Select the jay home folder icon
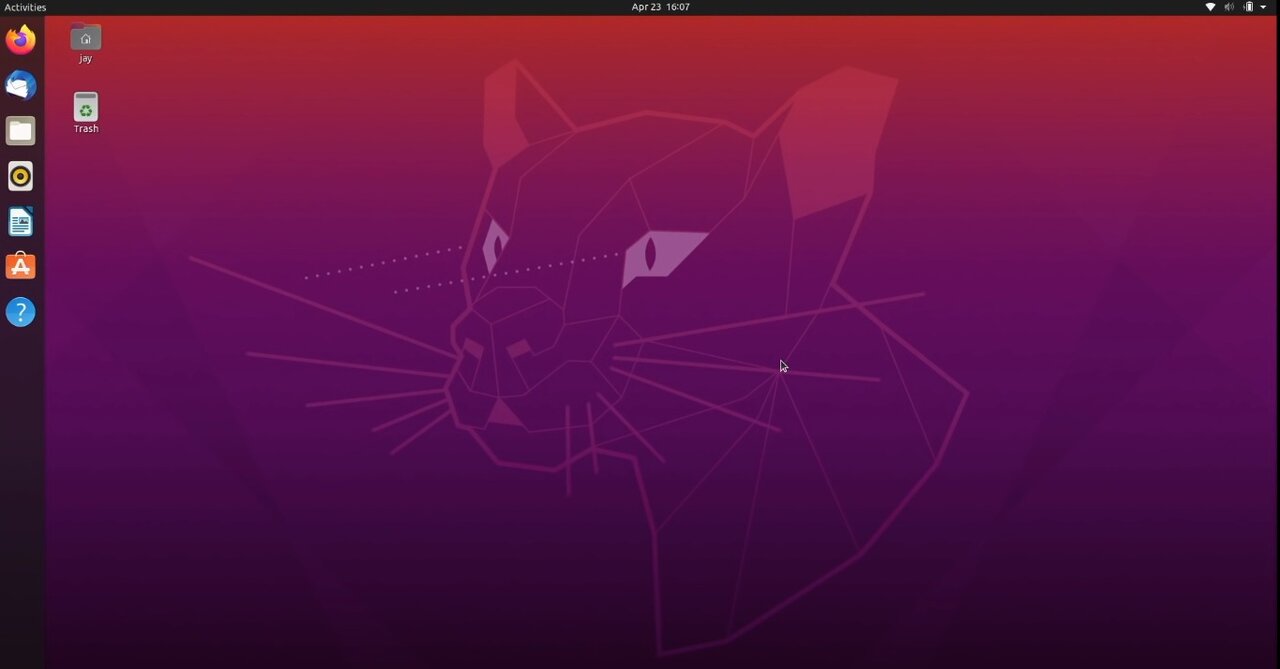 click(x=85, y=44)
